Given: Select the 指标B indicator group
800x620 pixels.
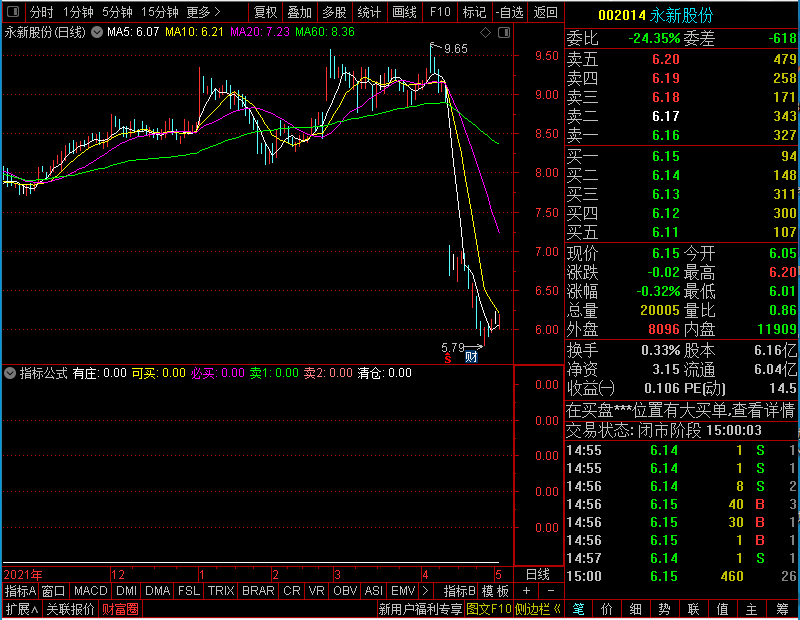Looking at the screenshot, I should pyautogui.click(x=460, y=591).
